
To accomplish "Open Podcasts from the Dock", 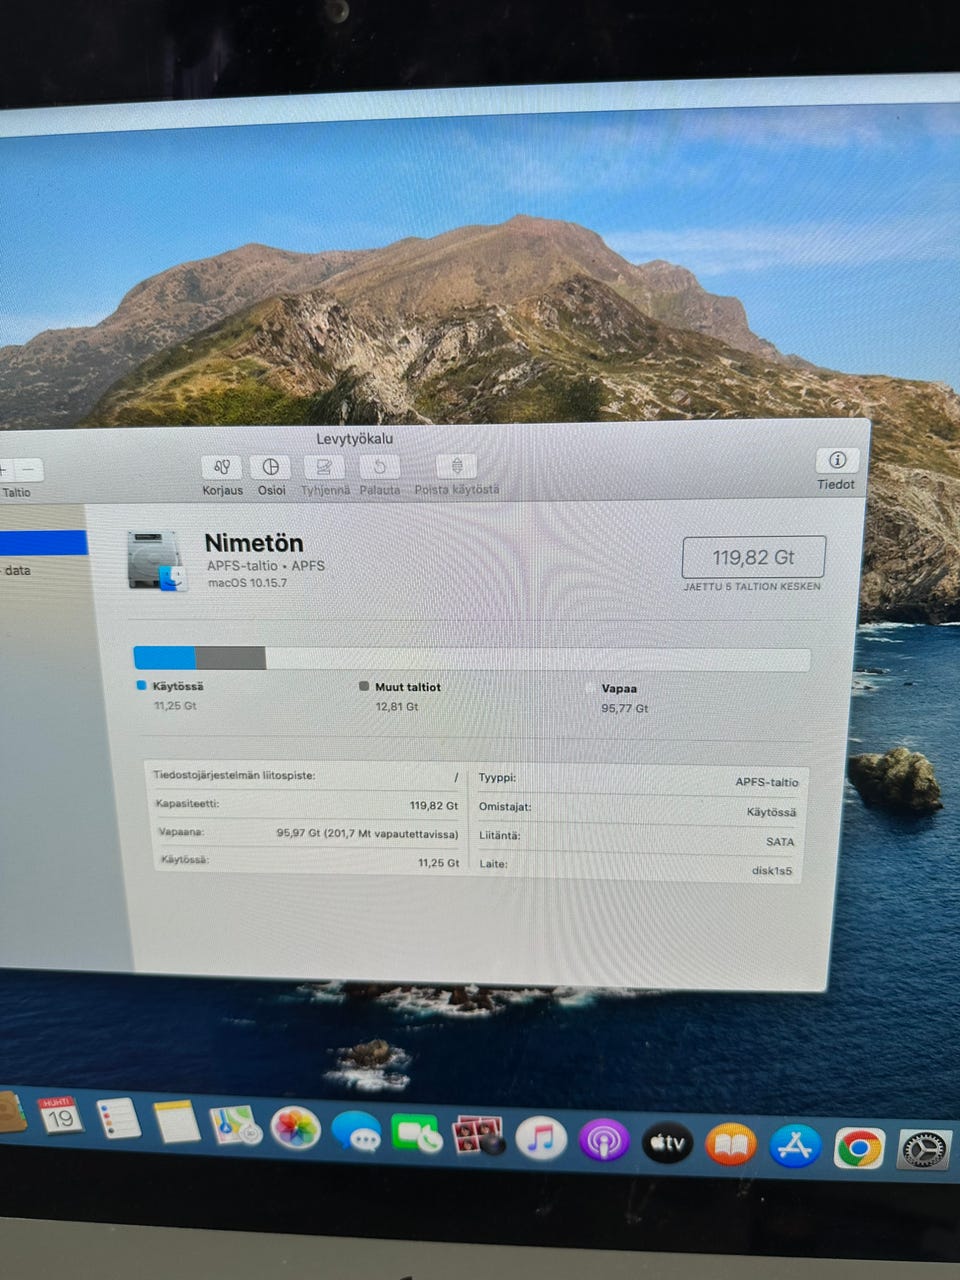I will [604, 1141].
